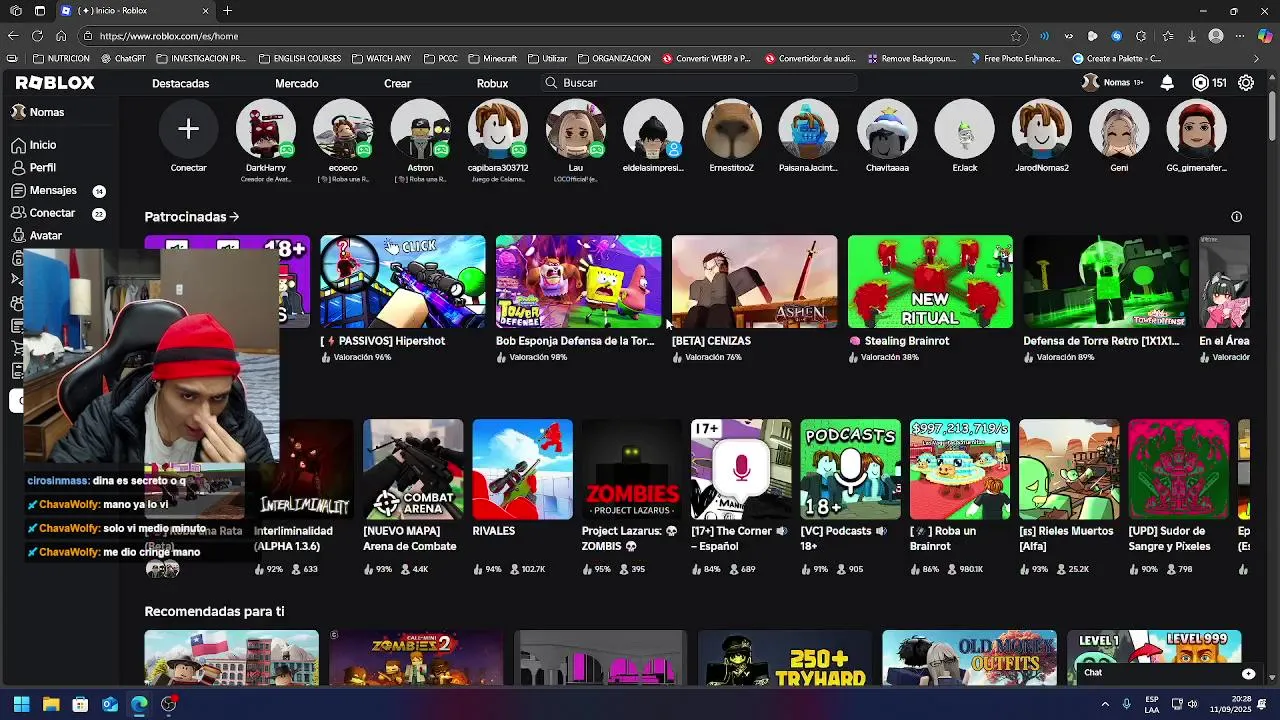This screenshot has width=1280, height=720.
Task: Open the Patrocinadas info icon
Action: click(1236, 217)
